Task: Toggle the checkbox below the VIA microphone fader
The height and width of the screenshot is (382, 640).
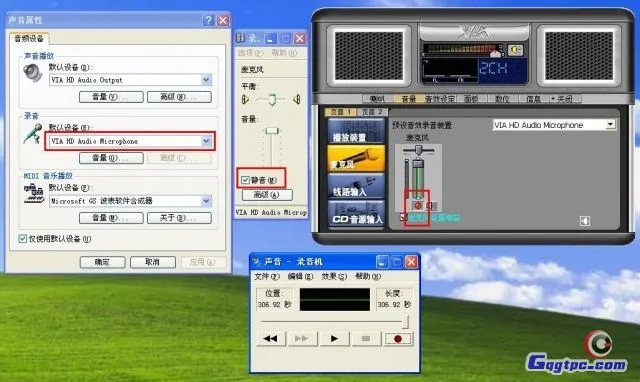Action: (403, 217)
